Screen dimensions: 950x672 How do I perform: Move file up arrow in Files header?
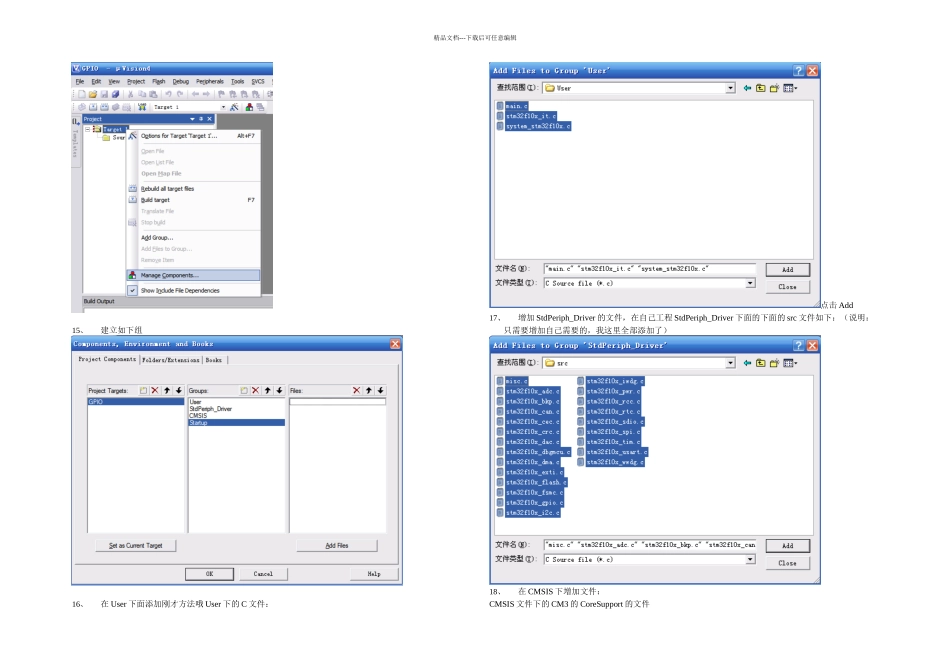click(369, 391)
